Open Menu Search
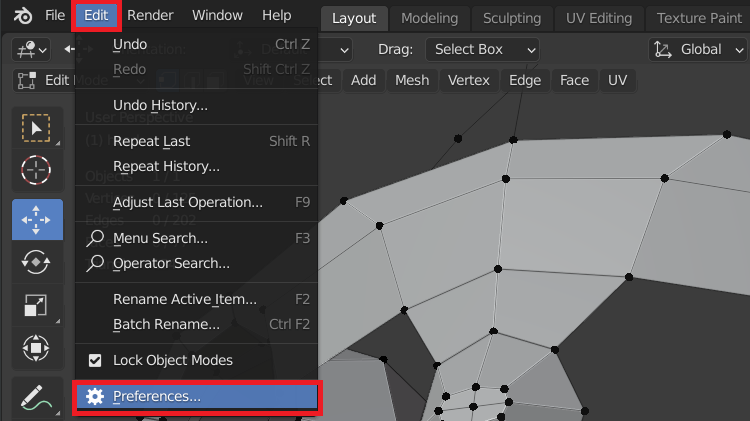Viewport: 750px width, 421px height. click(197, 238)
